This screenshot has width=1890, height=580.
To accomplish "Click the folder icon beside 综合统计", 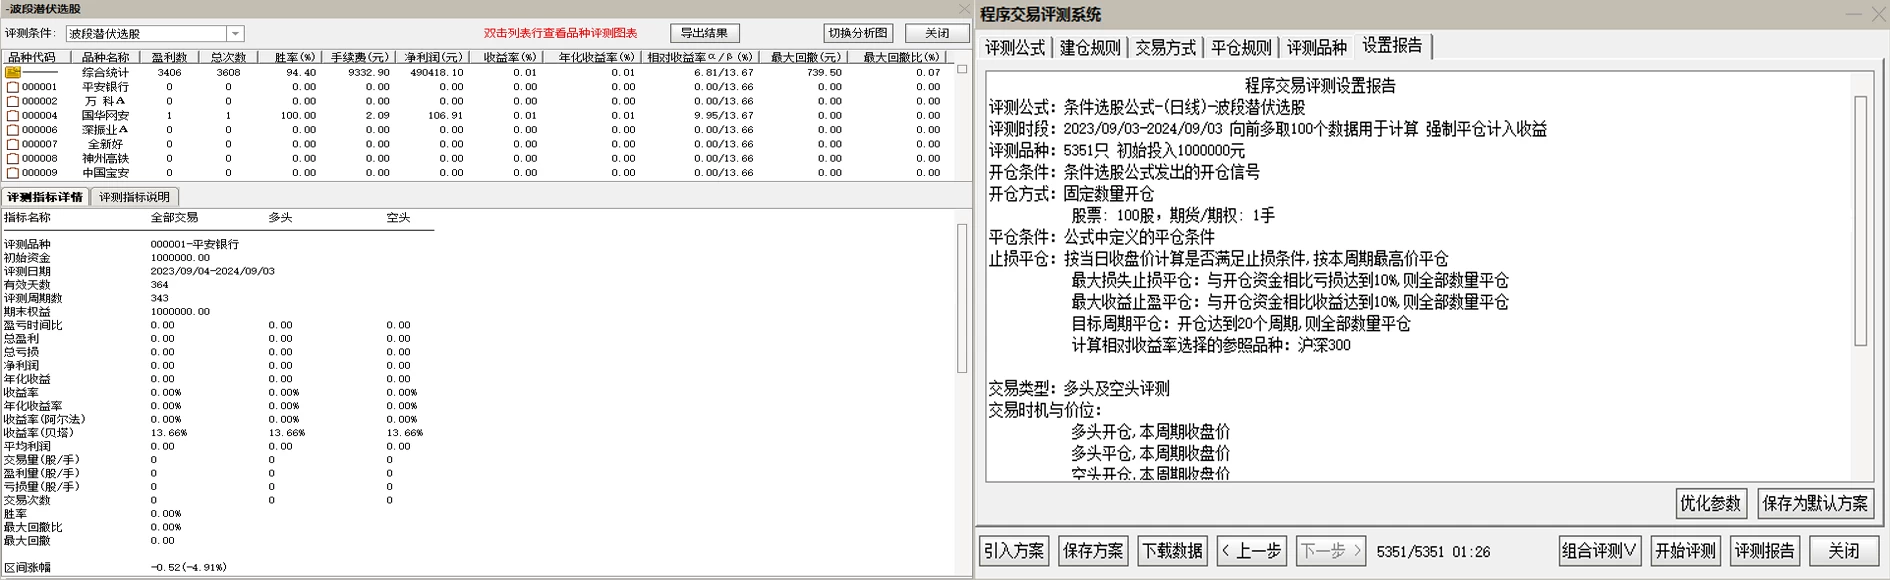I will 13,73.
